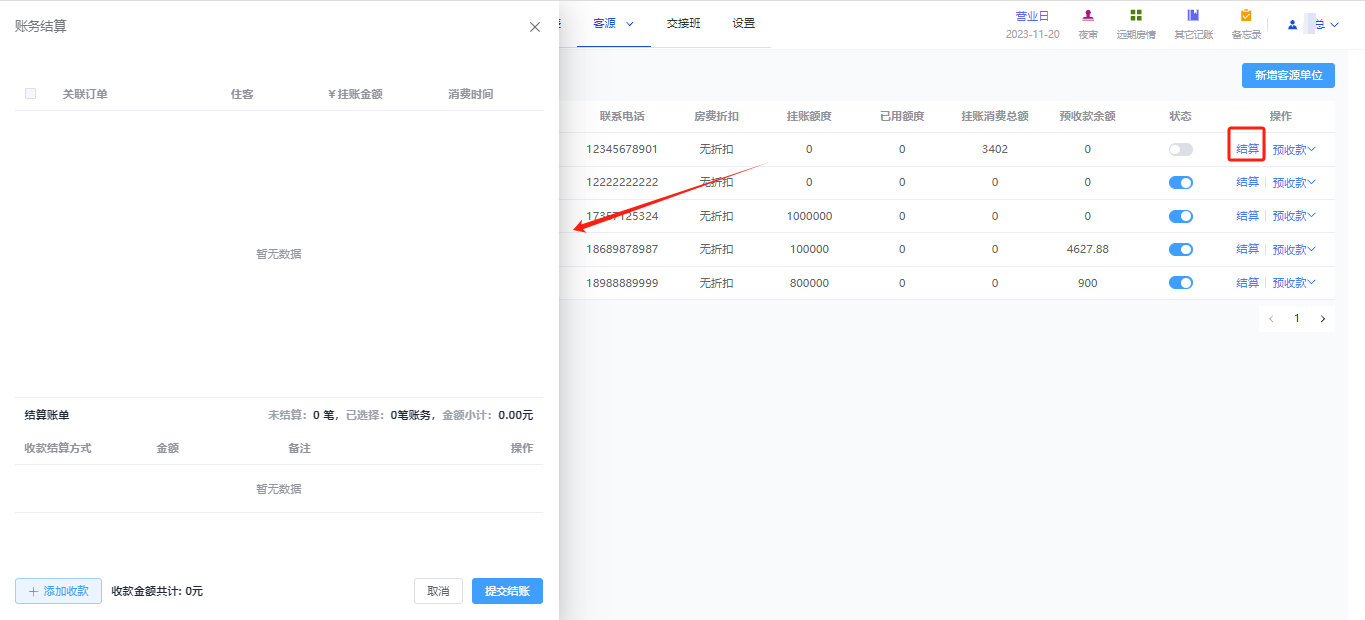Enable the status toggle for phone 12345678901

[1181, 149]
